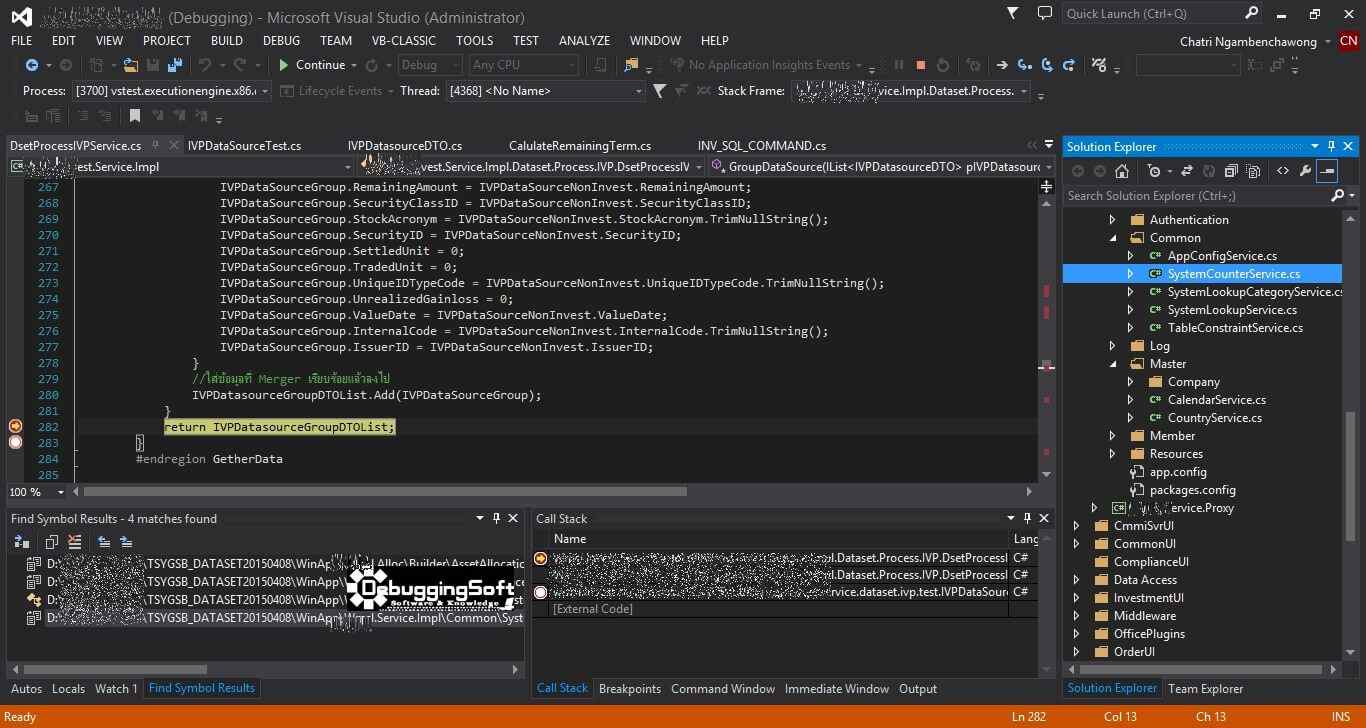This screenshot has height=728, width=1366.
Task: Open the Breakpoints tab
Action: click(629, 689)
